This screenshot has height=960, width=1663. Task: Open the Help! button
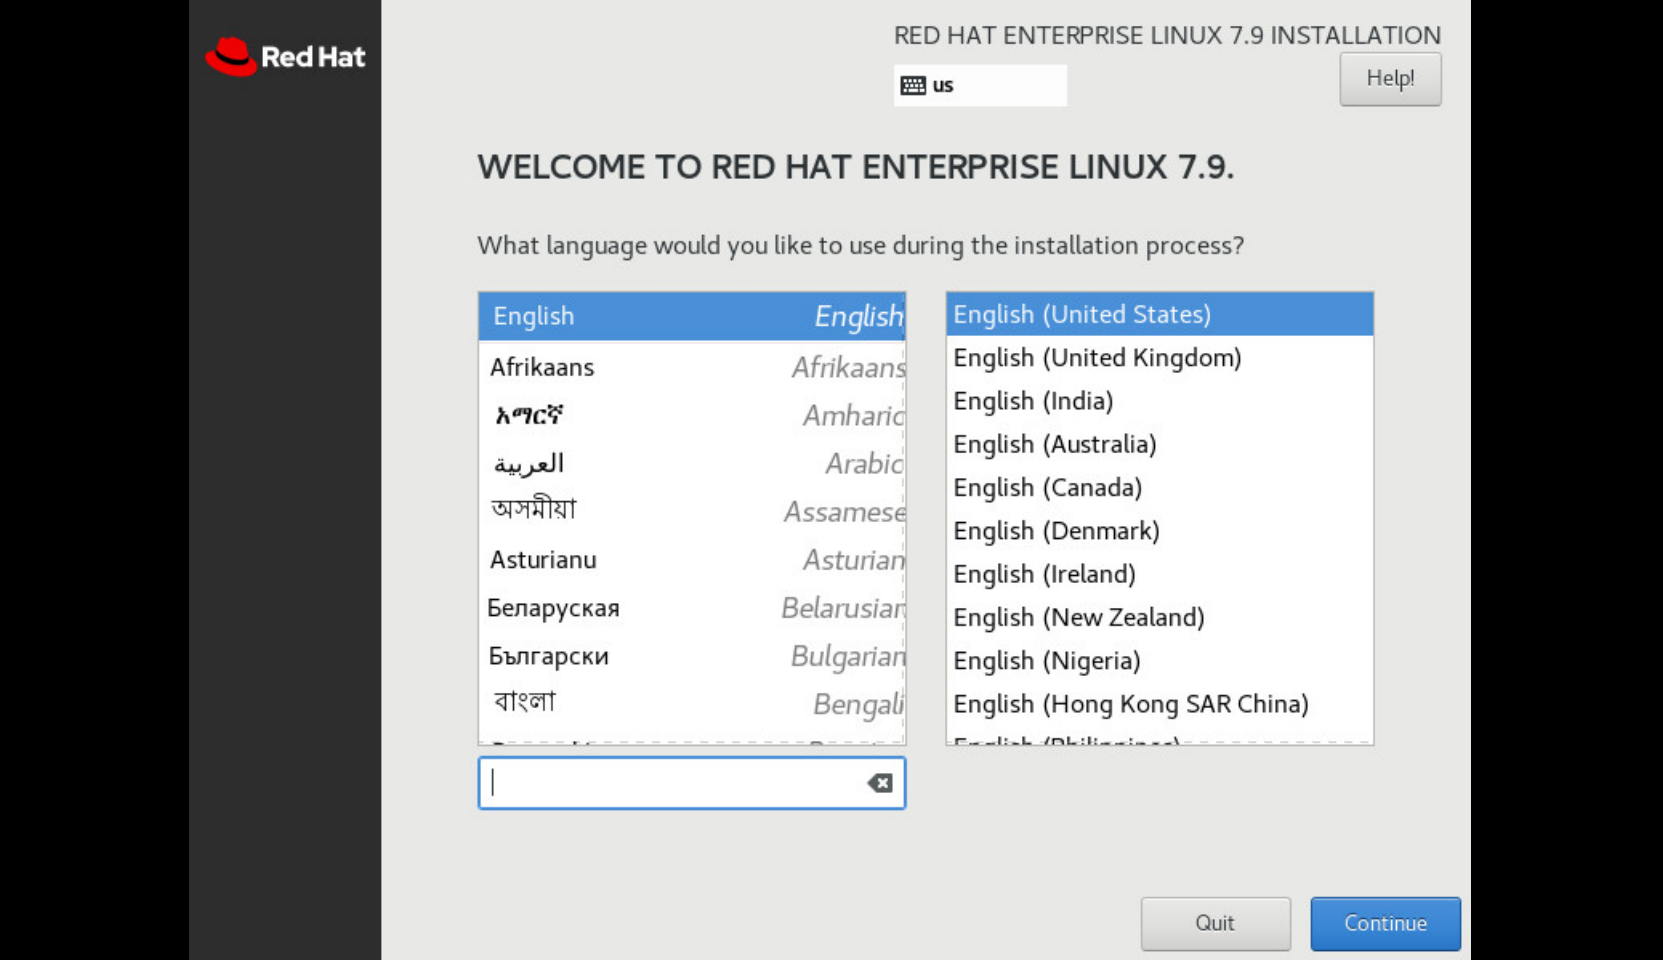(x=1390, y=79)
